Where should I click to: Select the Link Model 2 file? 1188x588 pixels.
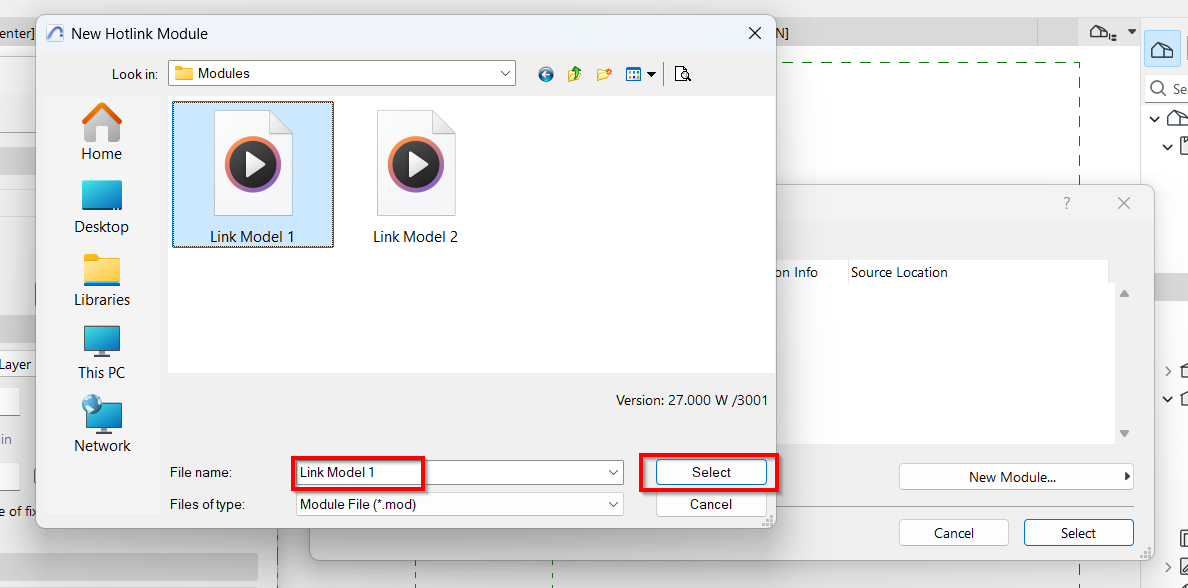click(x=415, y=175)
